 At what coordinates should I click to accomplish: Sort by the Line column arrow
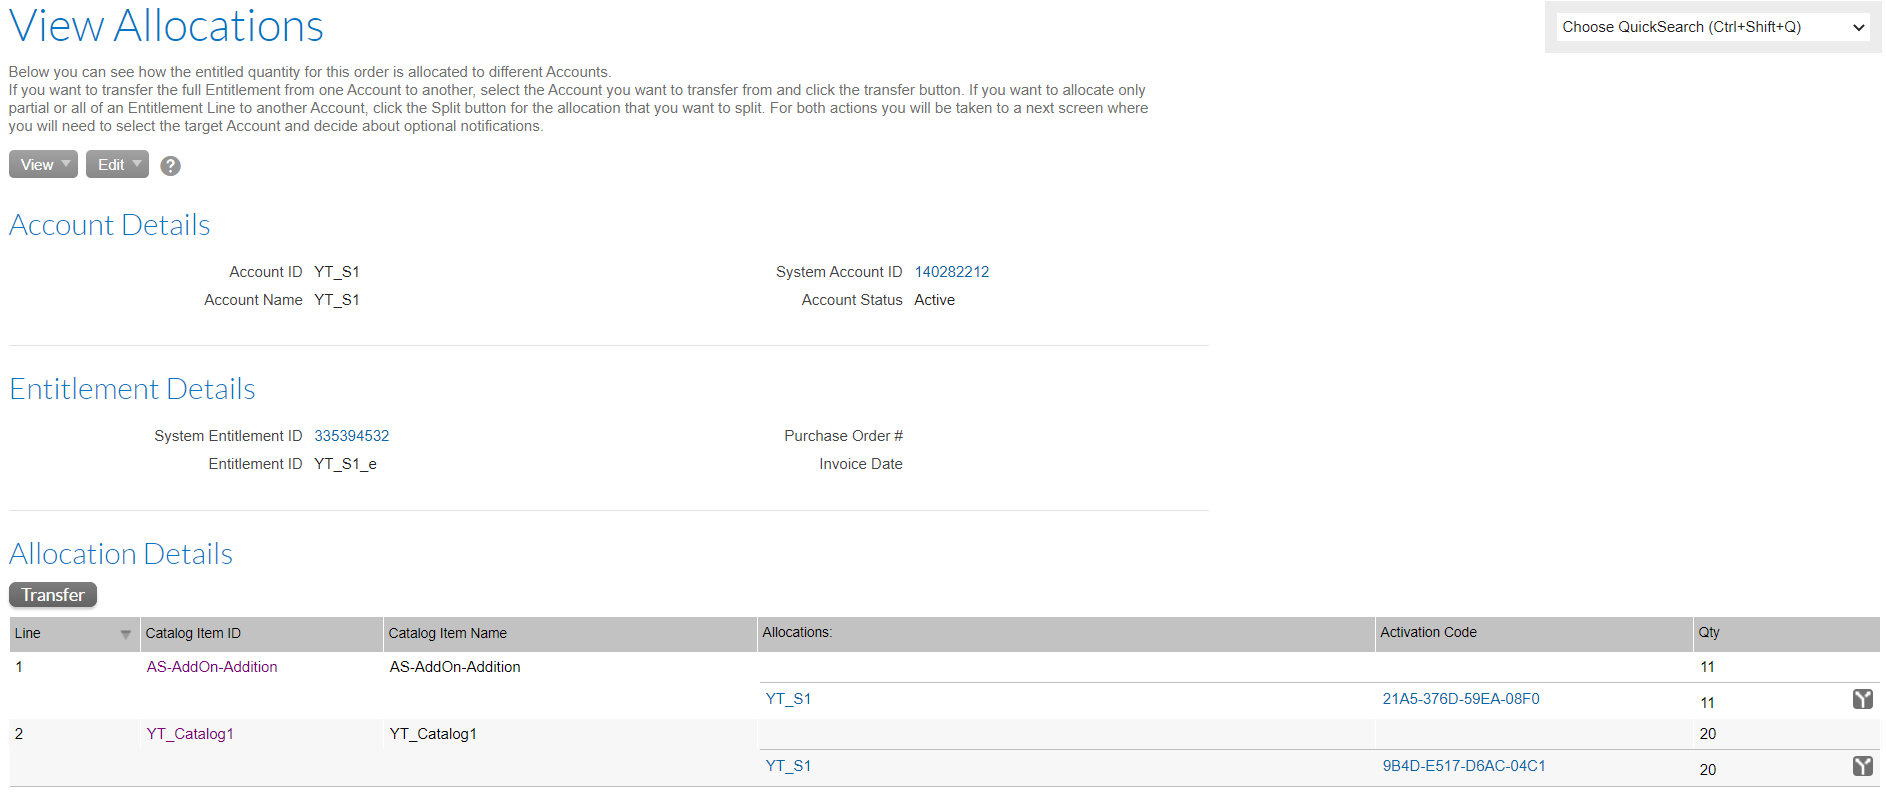pyautogui.click(x=126, y=634)
